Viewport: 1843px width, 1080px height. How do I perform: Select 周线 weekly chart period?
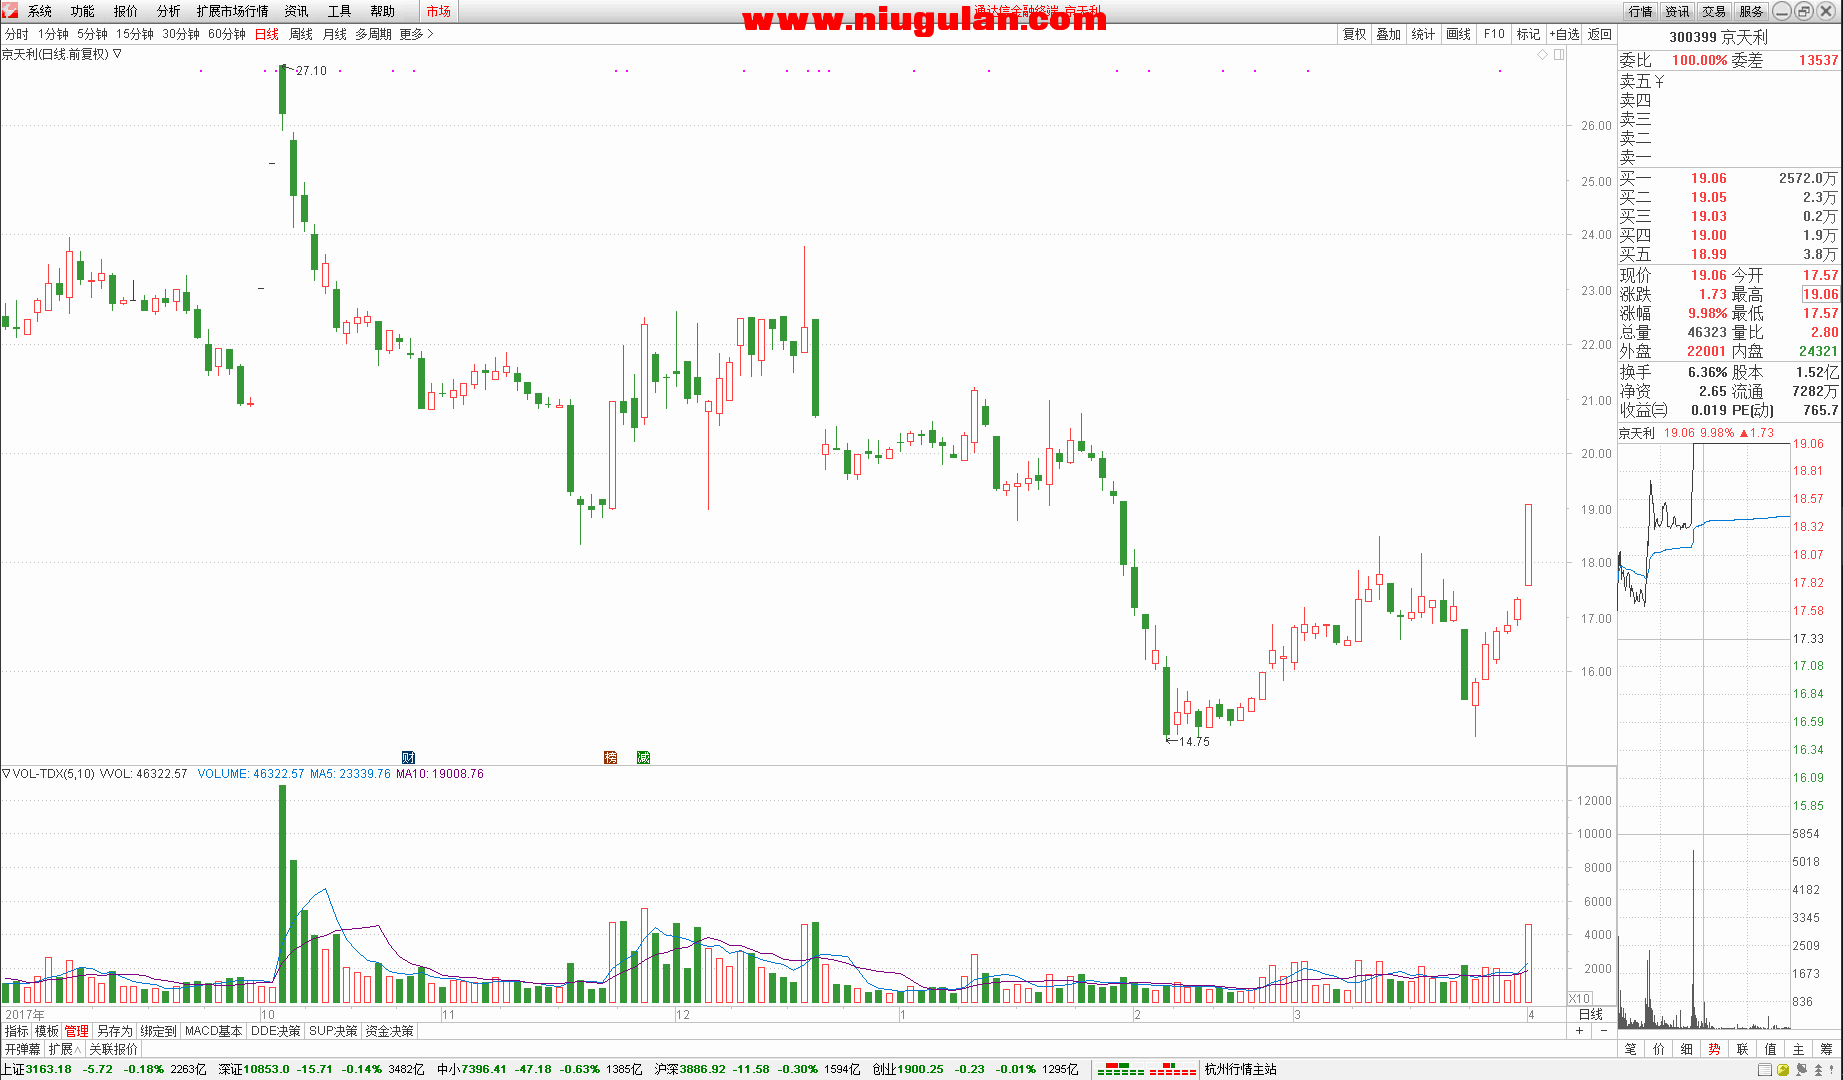301,34
